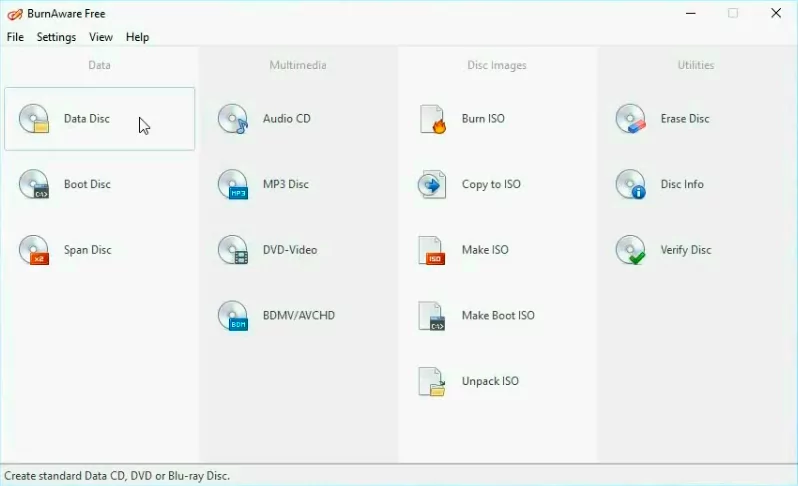
Task: Click the Utilities column heading
Action: (x=696, y=65)
